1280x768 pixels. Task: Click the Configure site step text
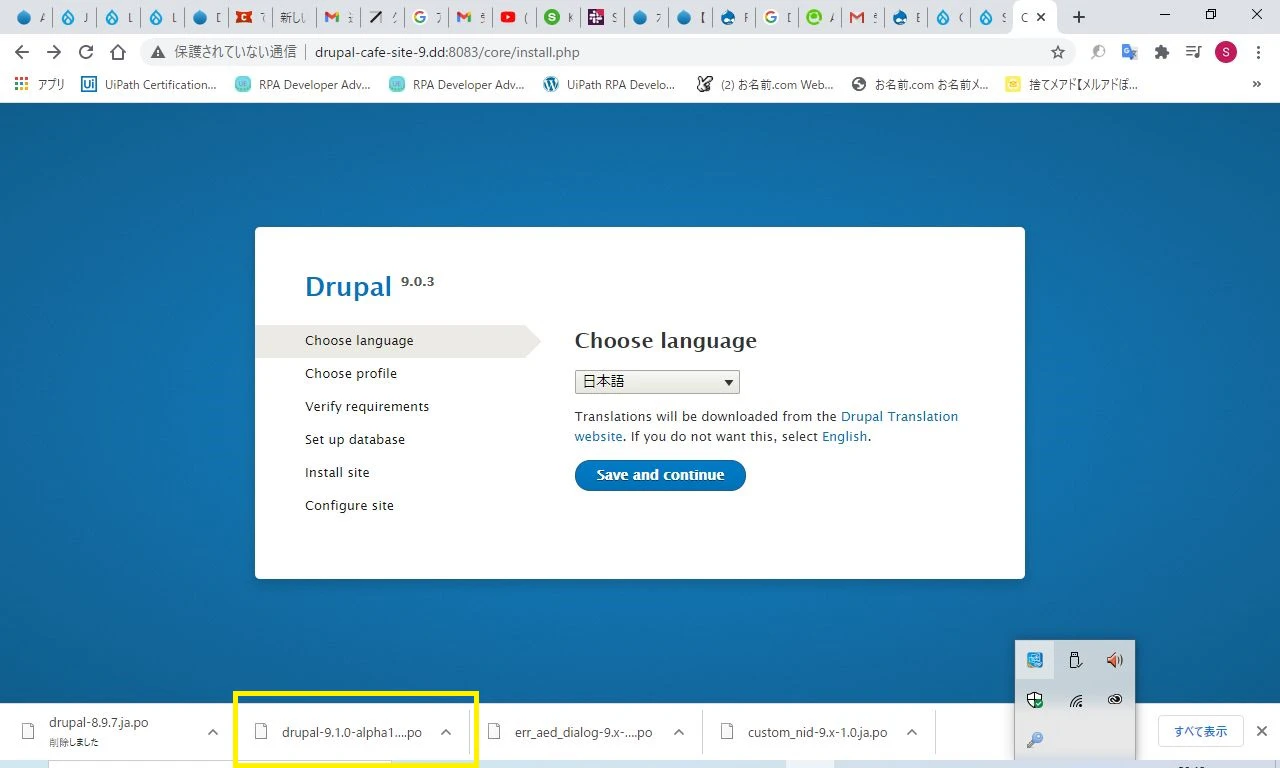349,505
